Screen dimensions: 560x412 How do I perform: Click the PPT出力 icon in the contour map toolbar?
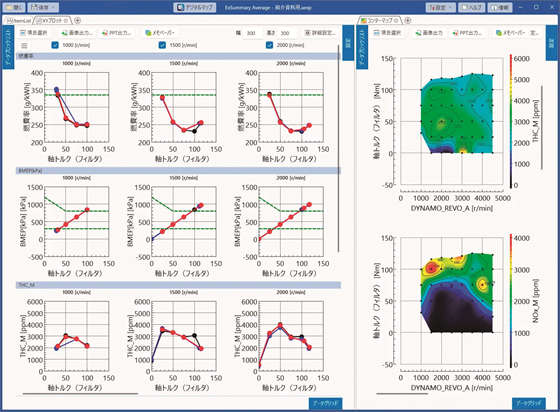[x=456, y=33]
